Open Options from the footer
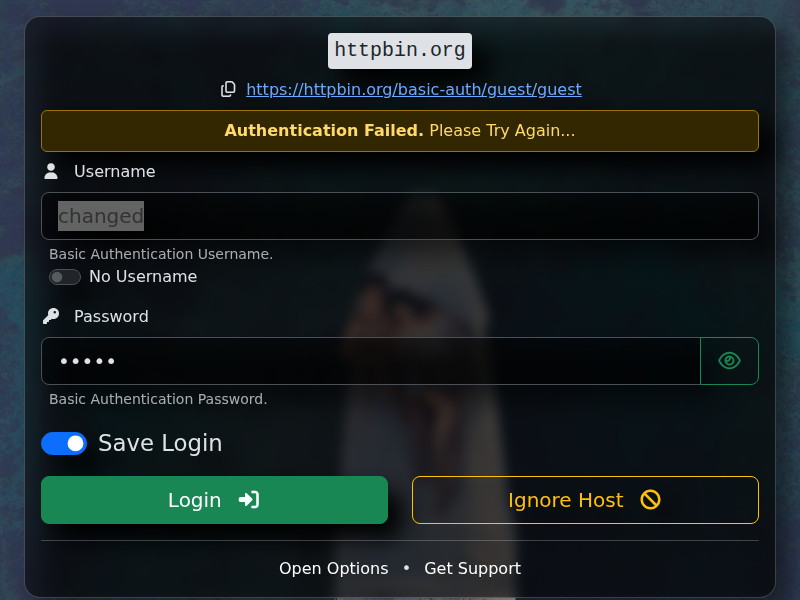Viewport: 800px width, 600px height. (334, 568)
